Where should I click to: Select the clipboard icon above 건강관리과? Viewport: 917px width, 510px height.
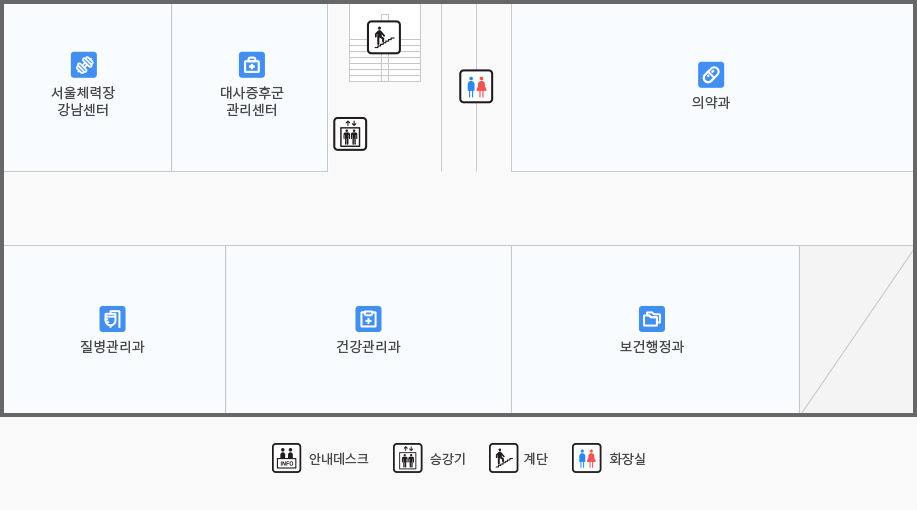[x=368, y=319]
